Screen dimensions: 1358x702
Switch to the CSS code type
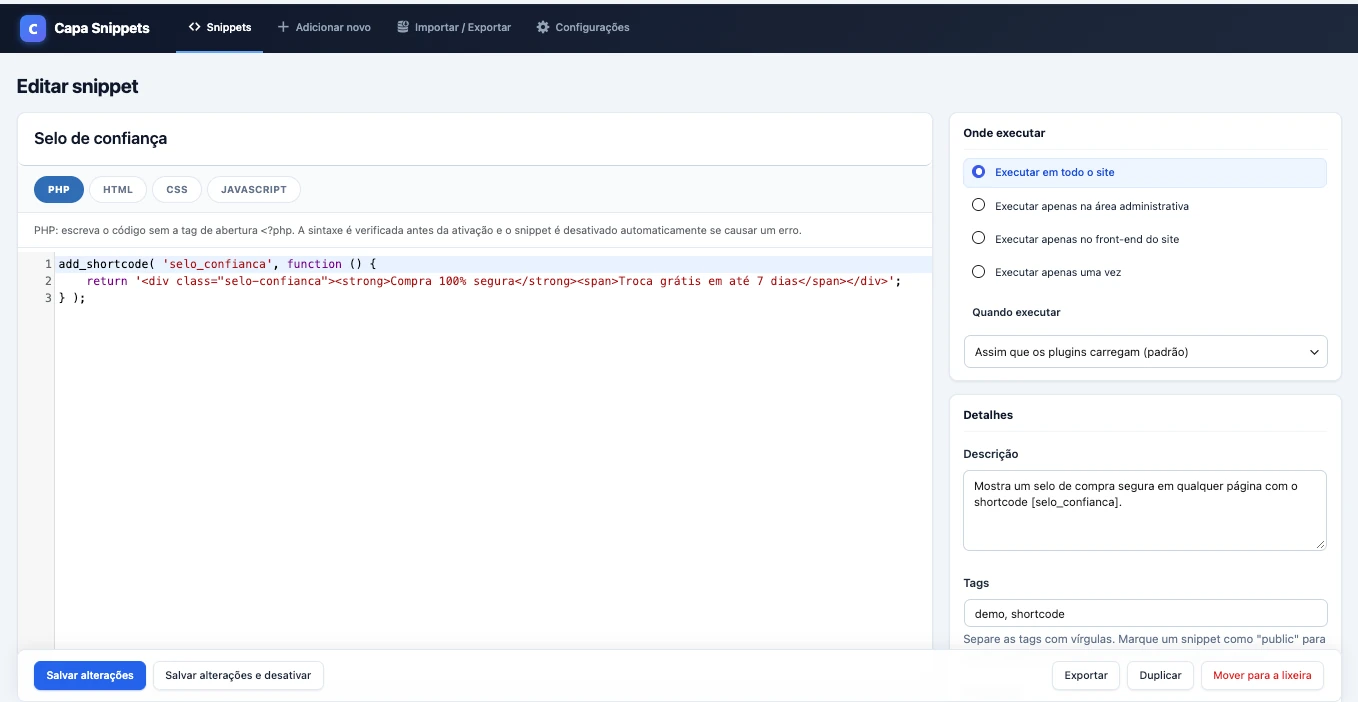pyautogui.click(x=177, y=189)
